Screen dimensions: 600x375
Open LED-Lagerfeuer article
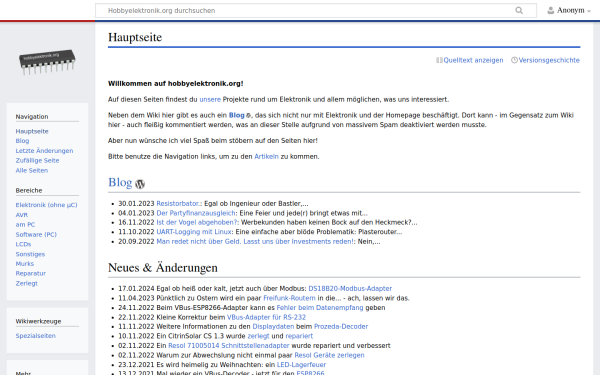[302, 365]
